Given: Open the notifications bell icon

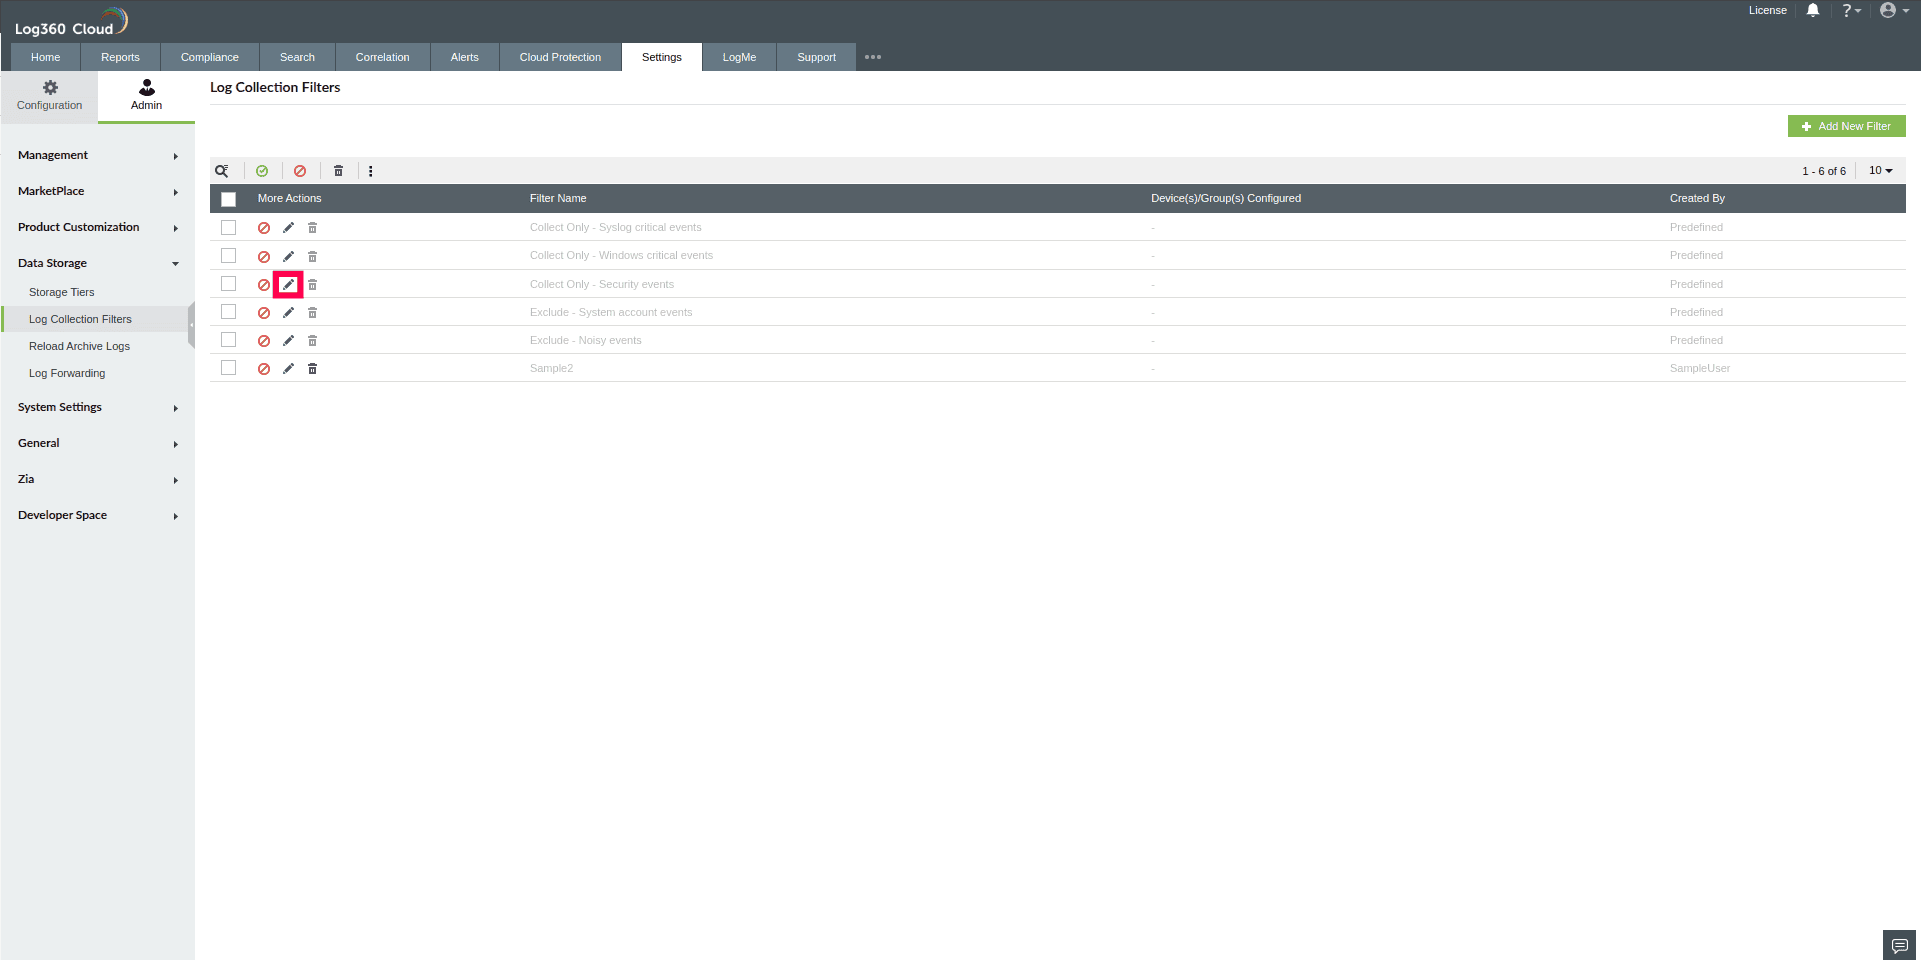Looking at the screenshot, I should coord(1813,10).
